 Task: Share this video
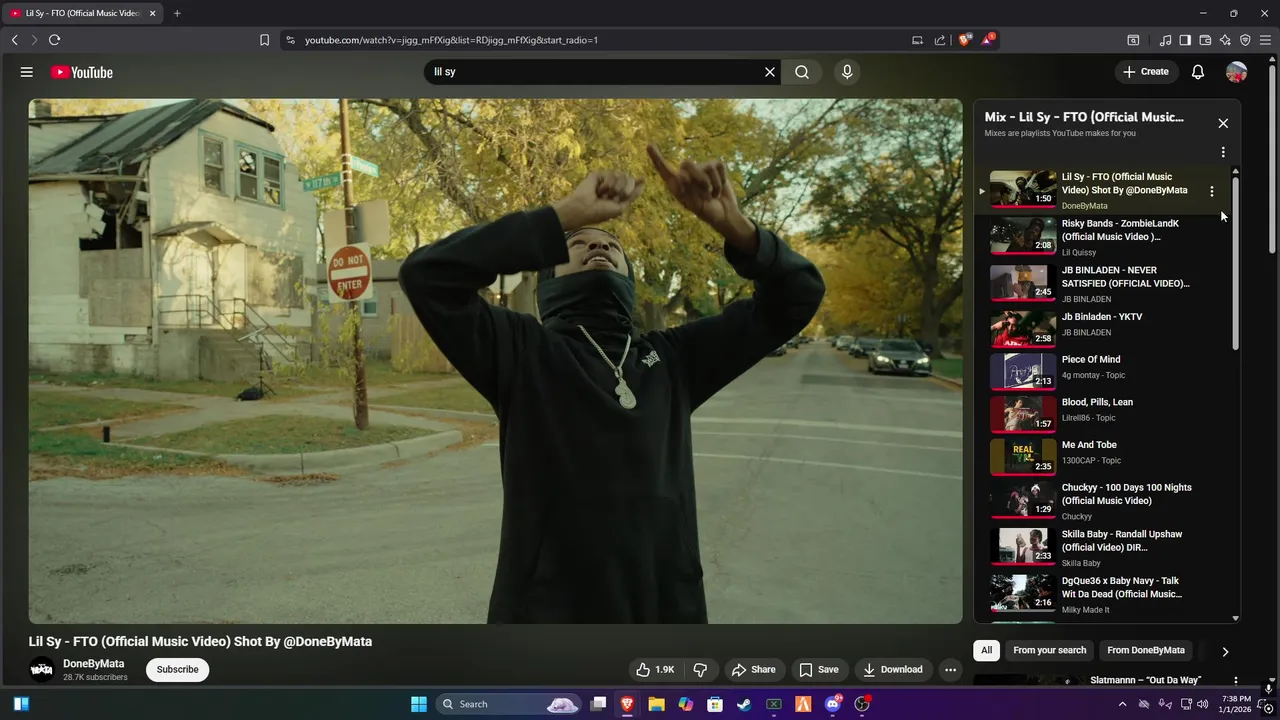753,670
